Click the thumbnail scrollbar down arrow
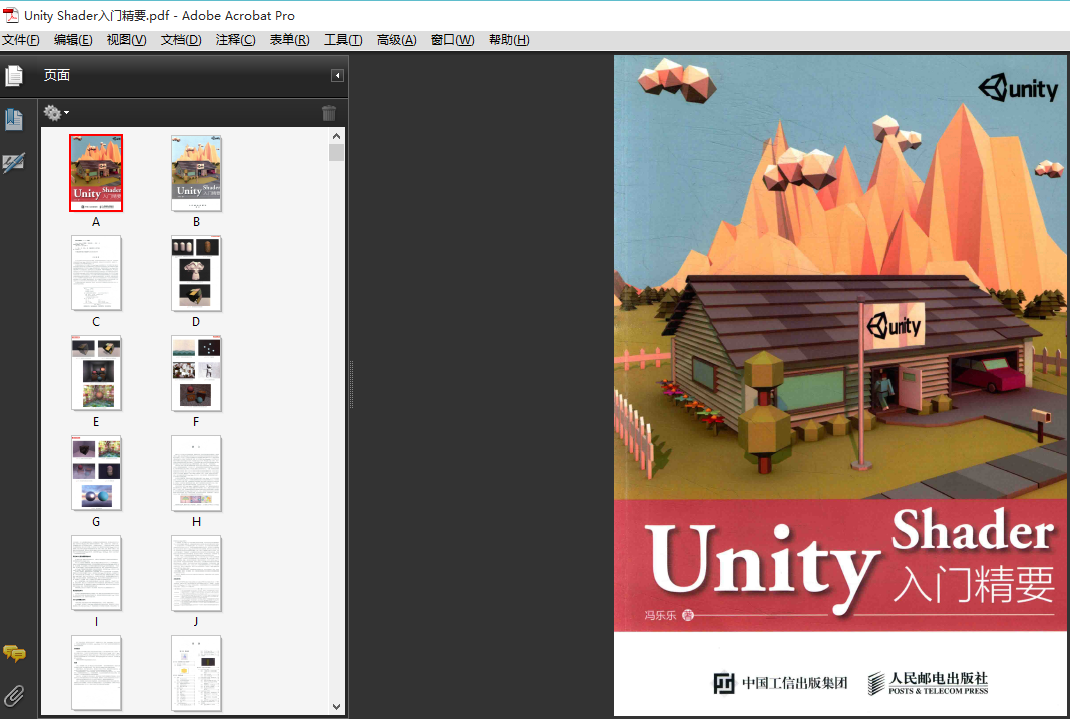Screen dimensions: 1070x719 coord(336,707)
